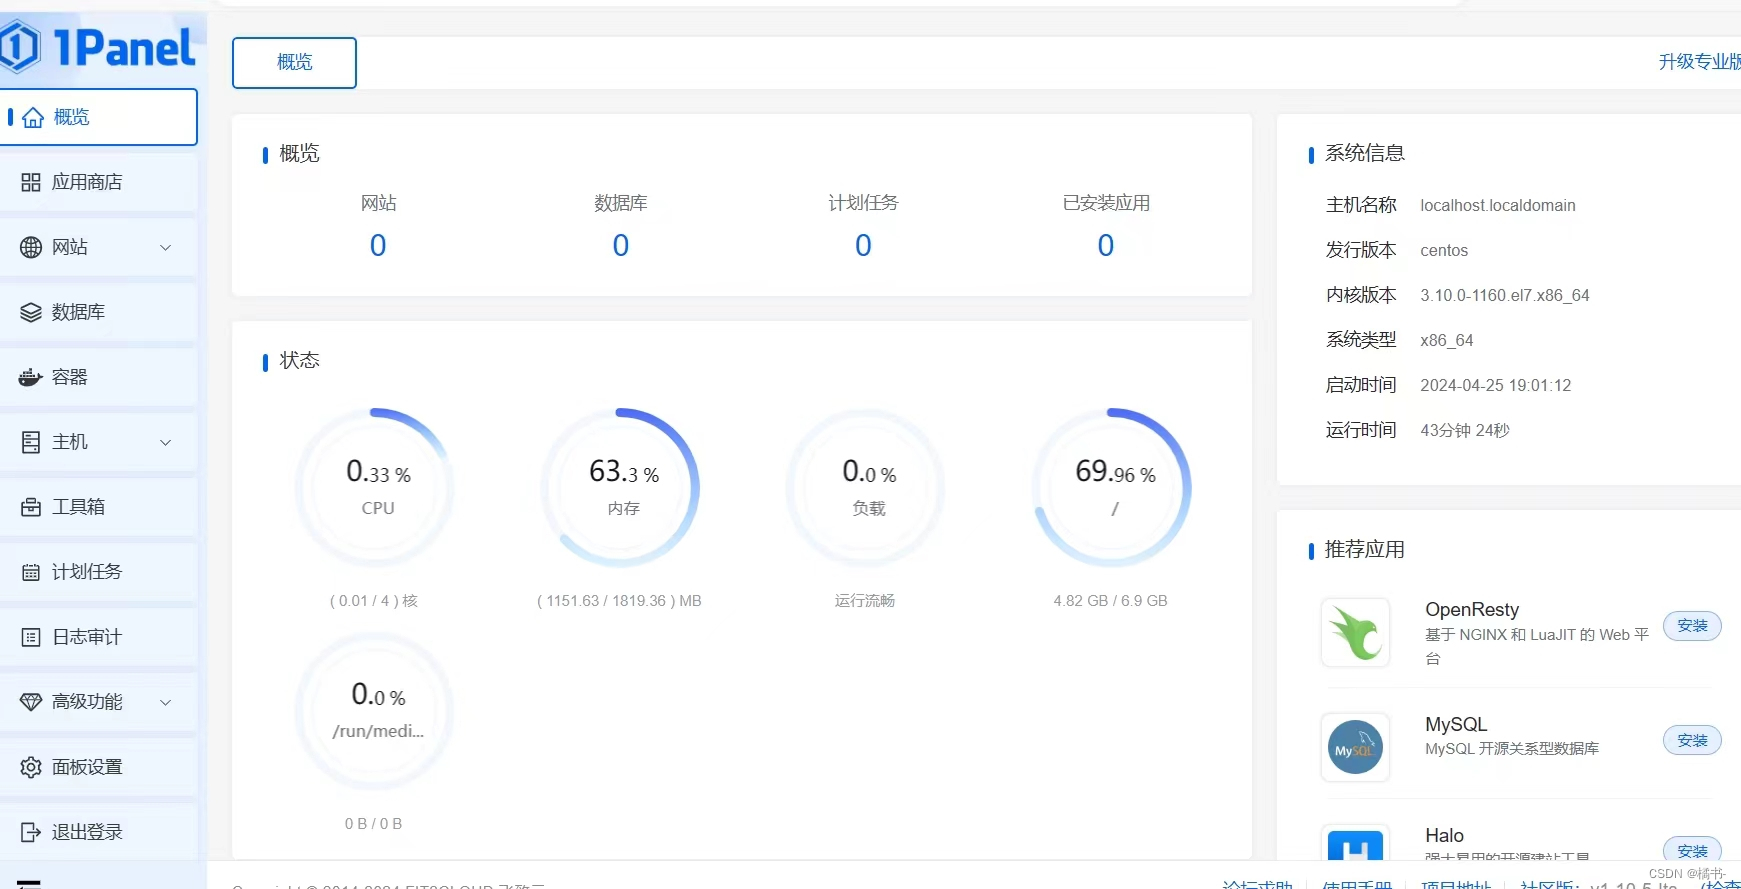Click the 网站 count value 0
1741x889 pixels.
[x=378, y=245]
